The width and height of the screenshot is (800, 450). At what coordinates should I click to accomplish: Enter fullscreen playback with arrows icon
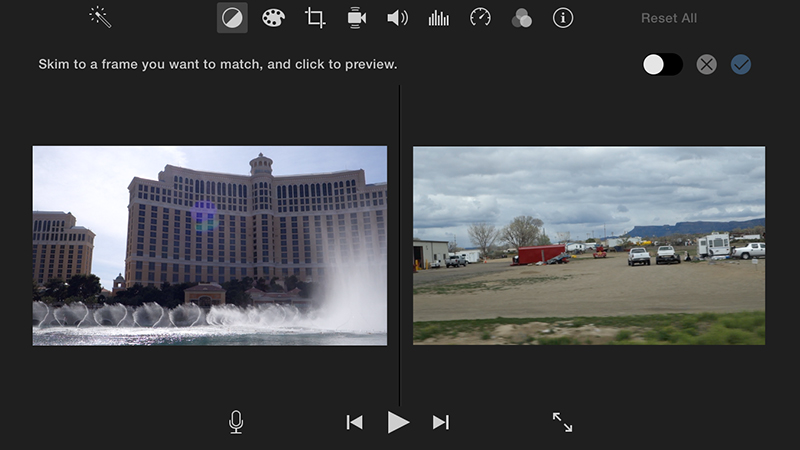point(562,422)
